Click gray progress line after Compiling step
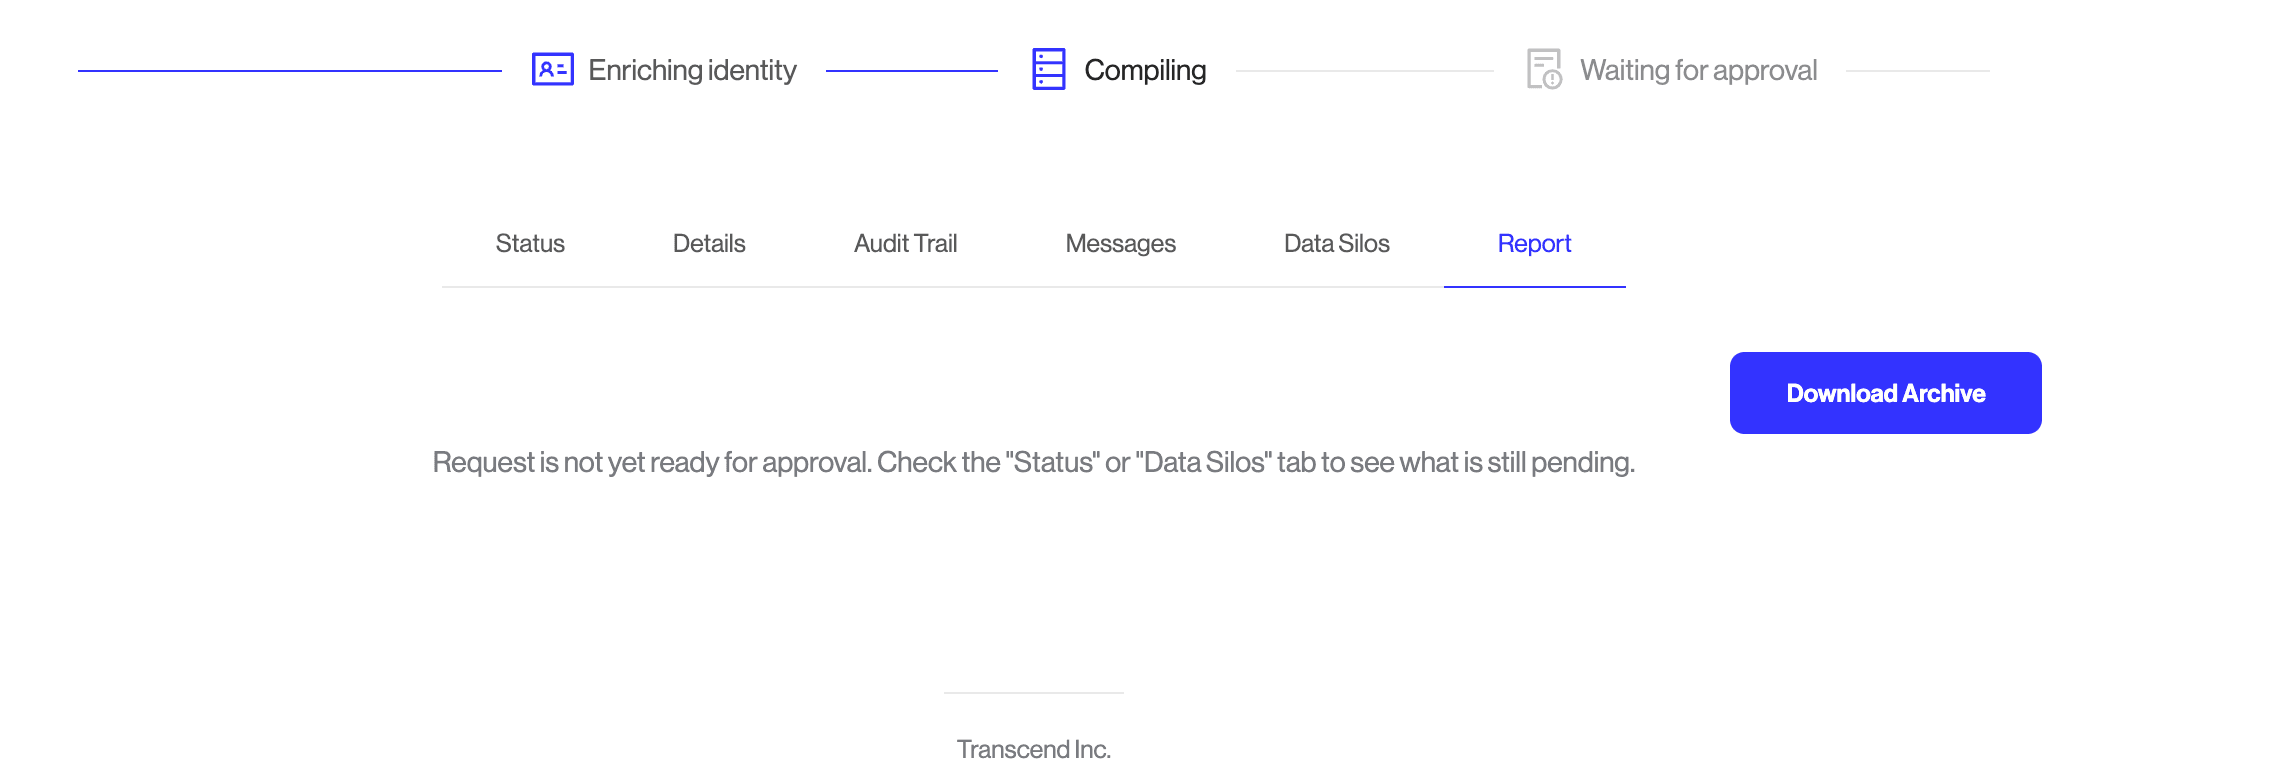Viewport: 2276px width, 766px height. pyautogui.click(x=1364, y=71)
